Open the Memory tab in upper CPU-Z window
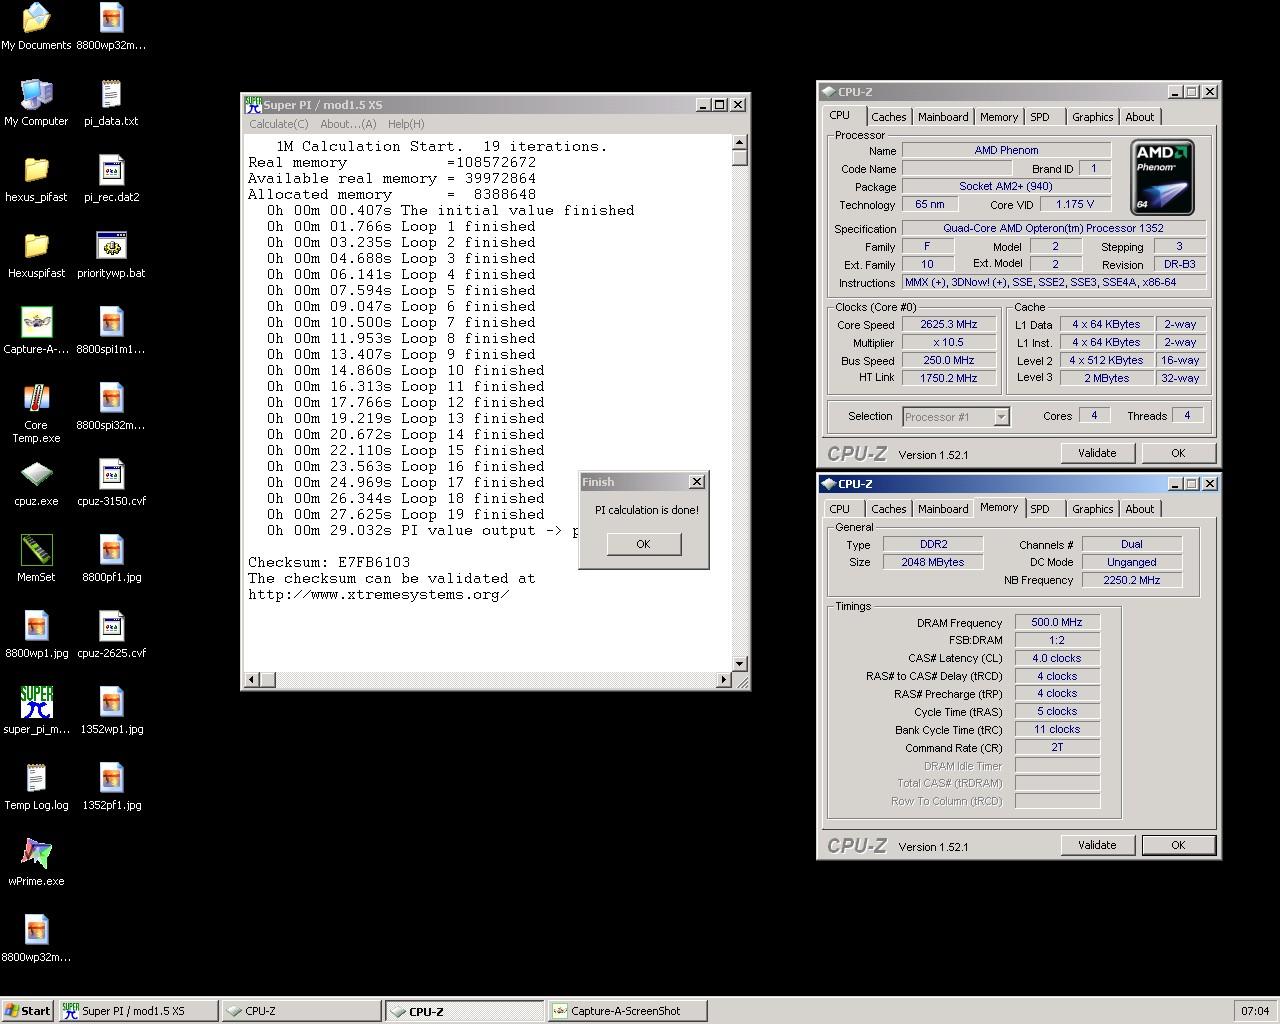 [999, 117]
